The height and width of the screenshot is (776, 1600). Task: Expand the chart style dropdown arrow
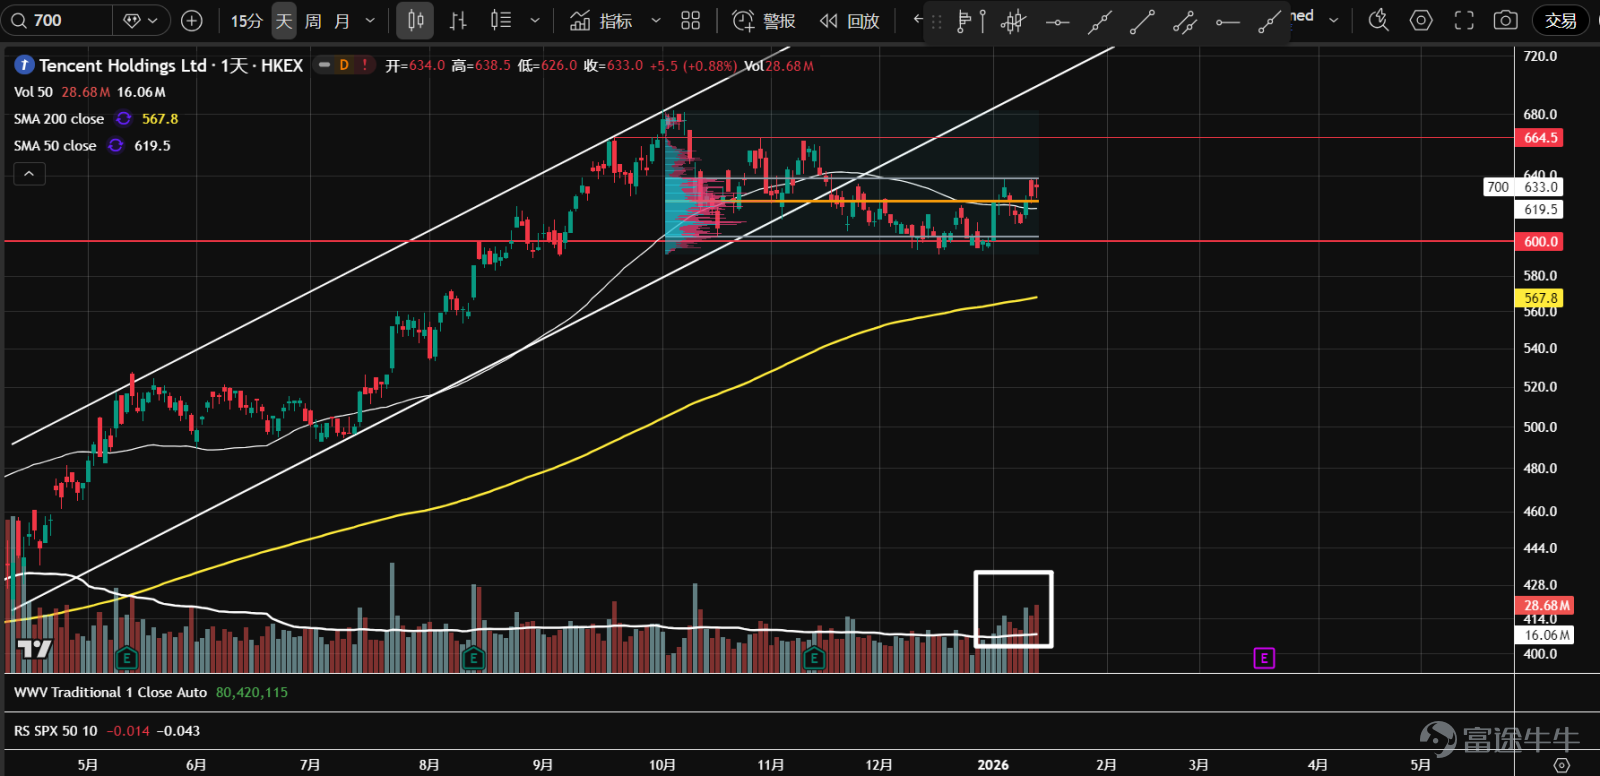click(535, 20)
